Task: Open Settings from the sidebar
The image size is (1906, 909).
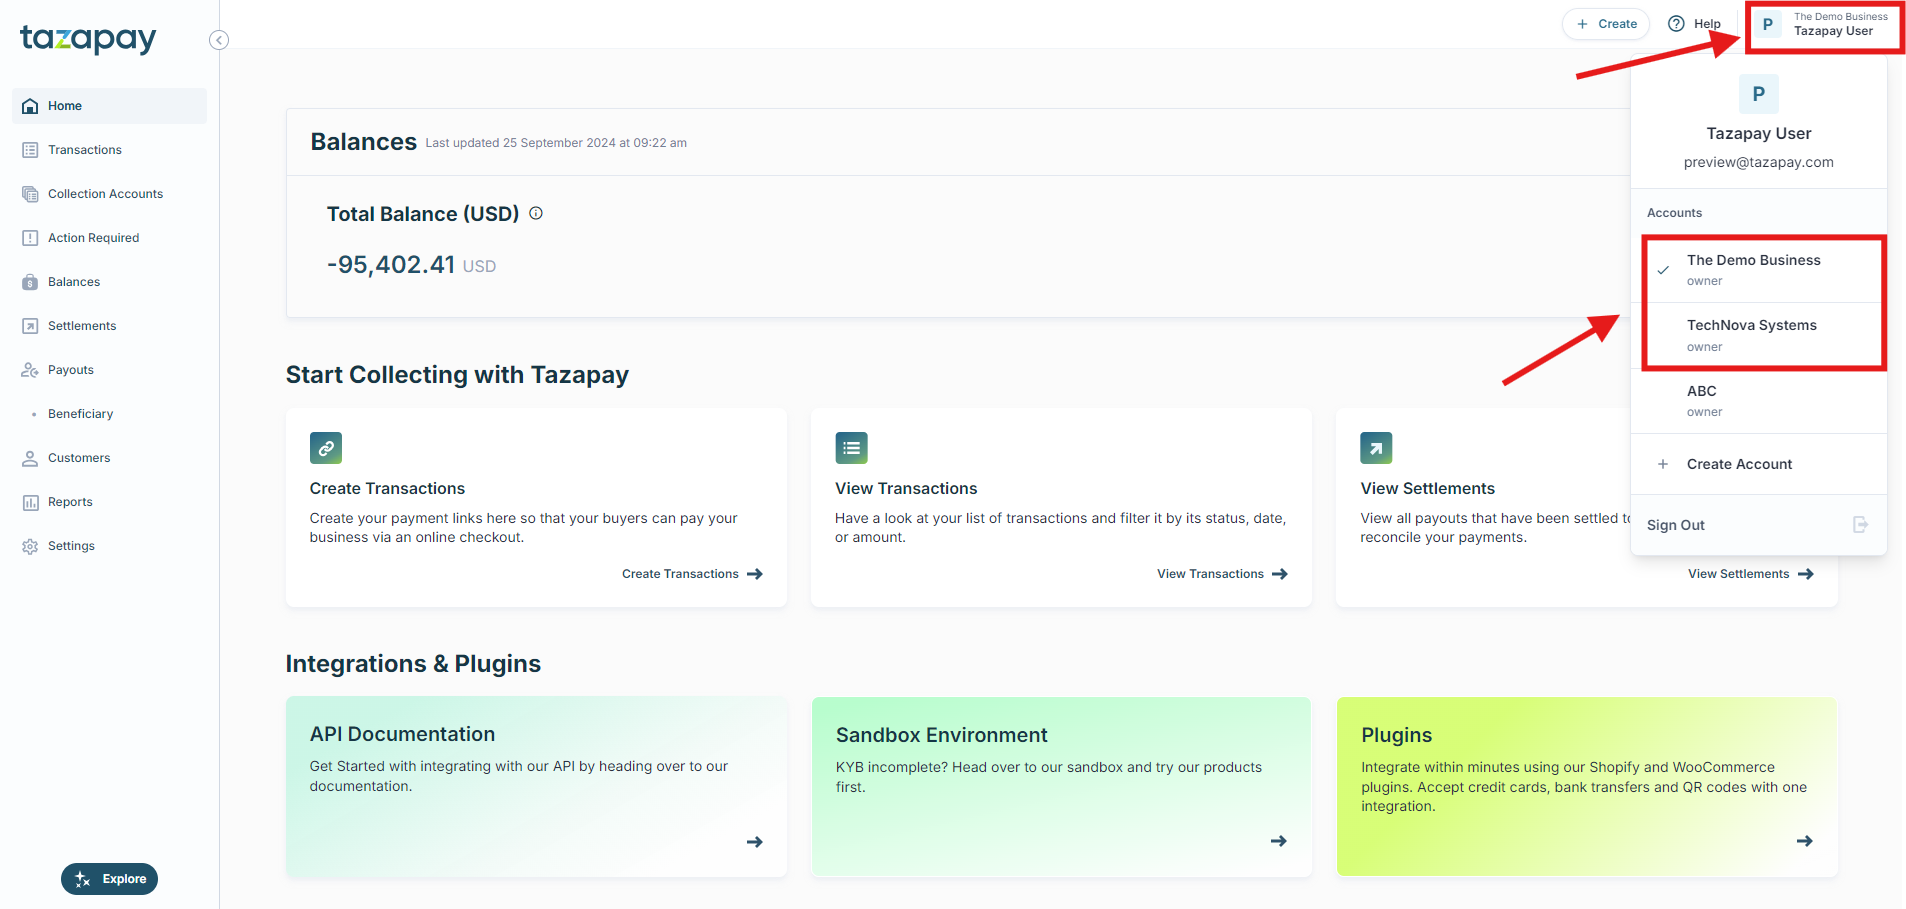Action: tap(109, 546)
